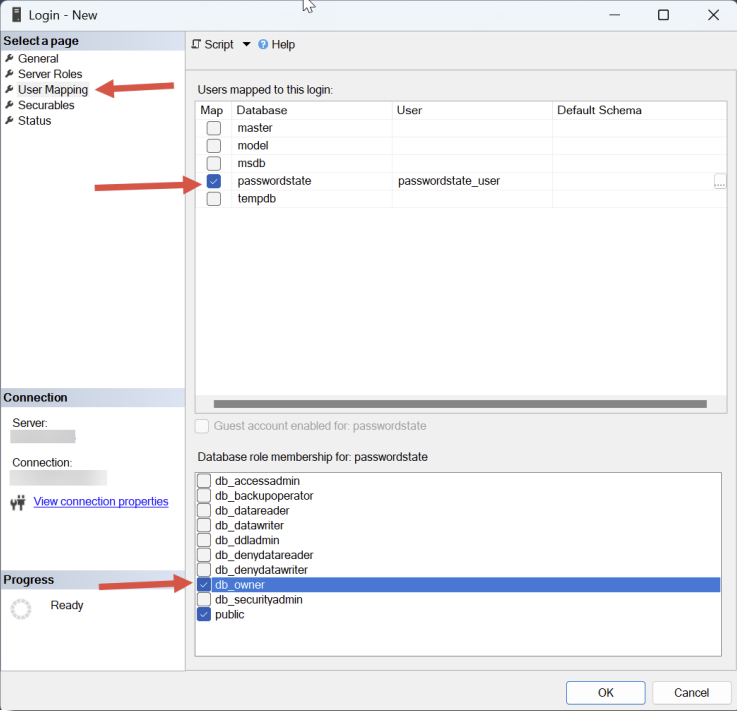This screenshot has width=737, height=711.
Task: Click the horizontal scrollbar of users list
Action: coord(460,404)
